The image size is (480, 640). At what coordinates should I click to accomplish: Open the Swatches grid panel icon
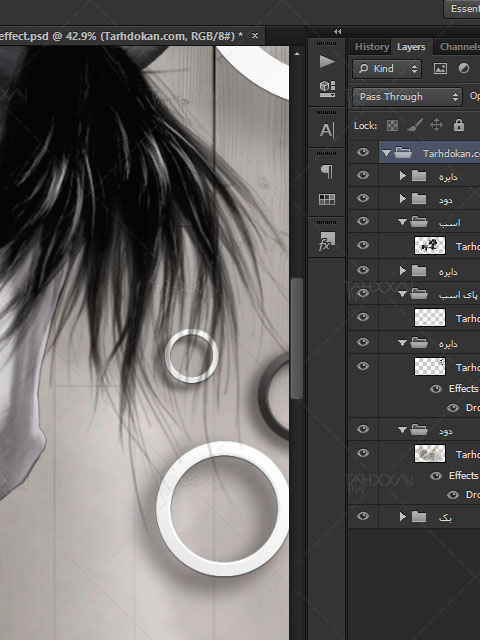pos(327,199)
